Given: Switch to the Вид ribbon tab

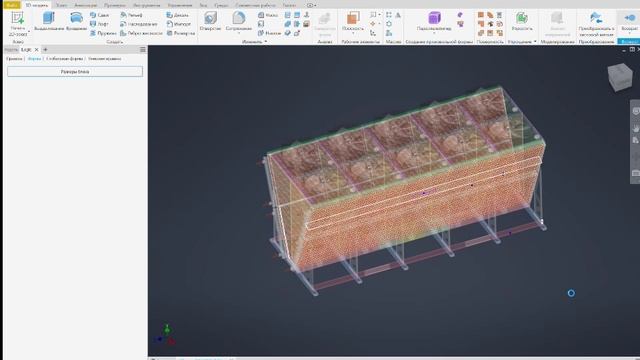Looking at the screenshot, I should point(203,5).
